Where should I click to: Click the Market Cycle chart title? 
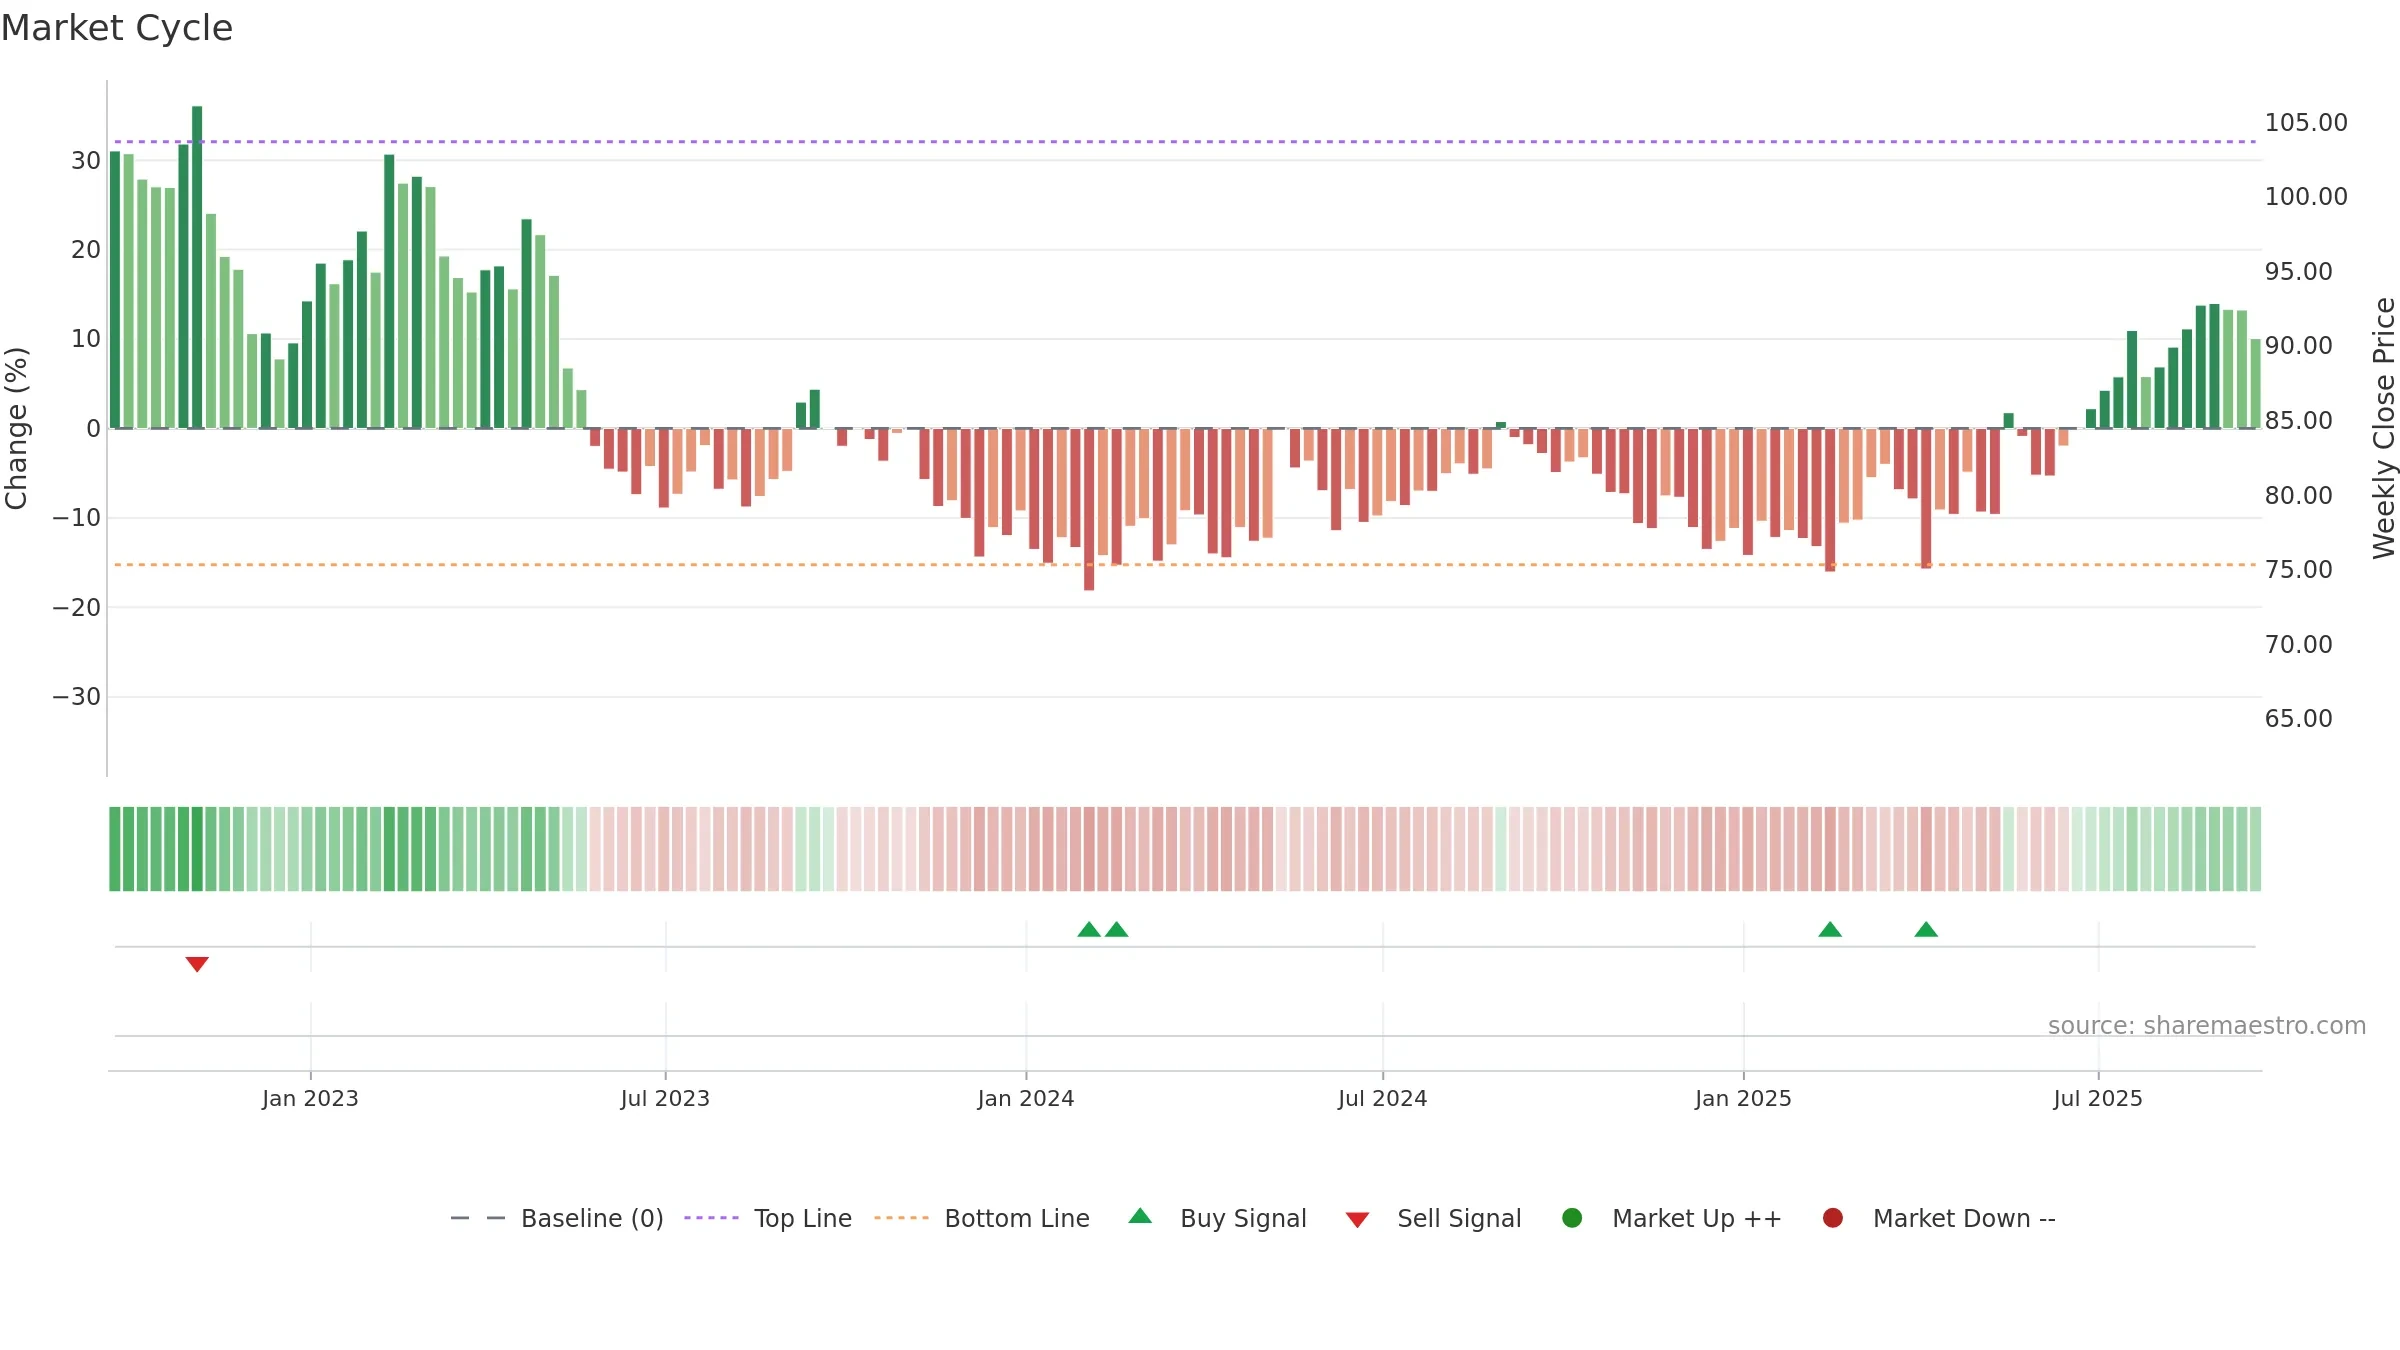[117, 28]
